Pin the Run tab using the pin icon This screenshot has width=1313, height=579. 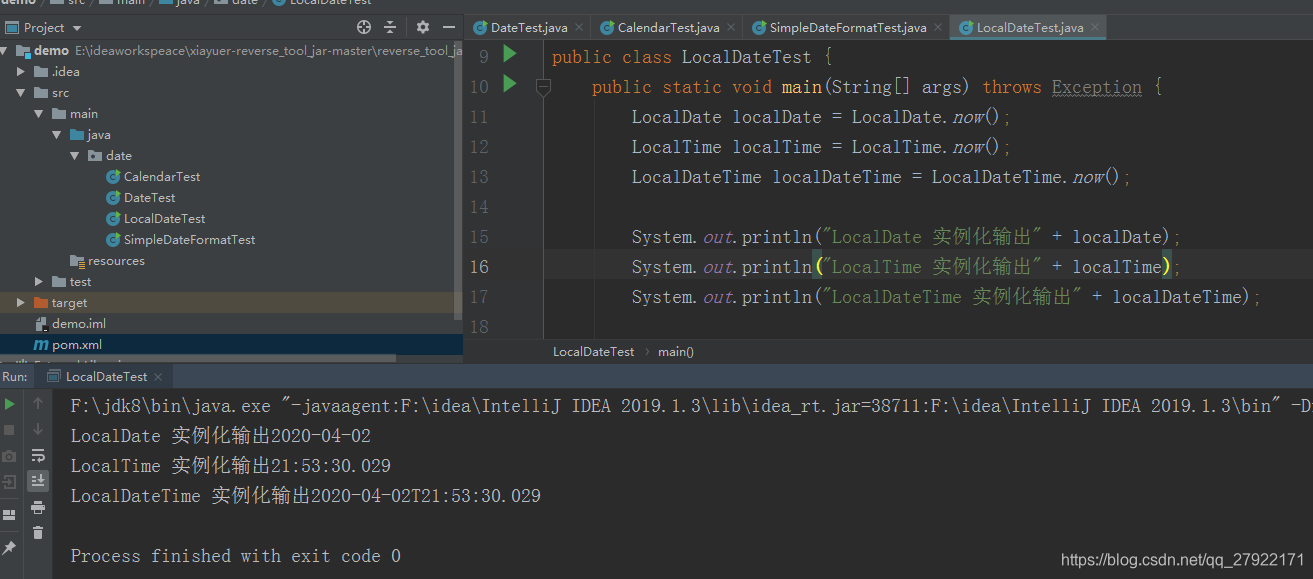(x=10, y=548)
